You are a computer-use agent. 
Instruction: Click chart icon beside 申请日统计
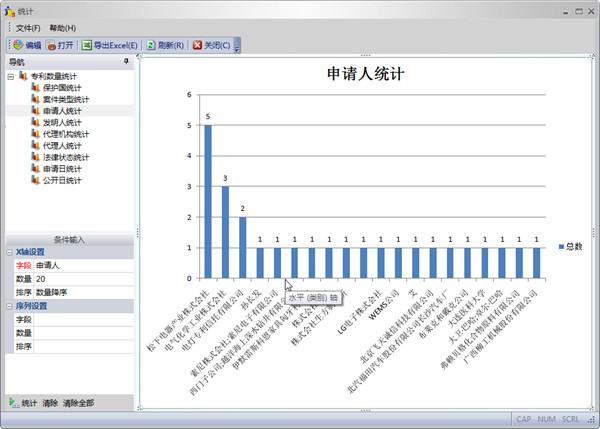(35, 168)
